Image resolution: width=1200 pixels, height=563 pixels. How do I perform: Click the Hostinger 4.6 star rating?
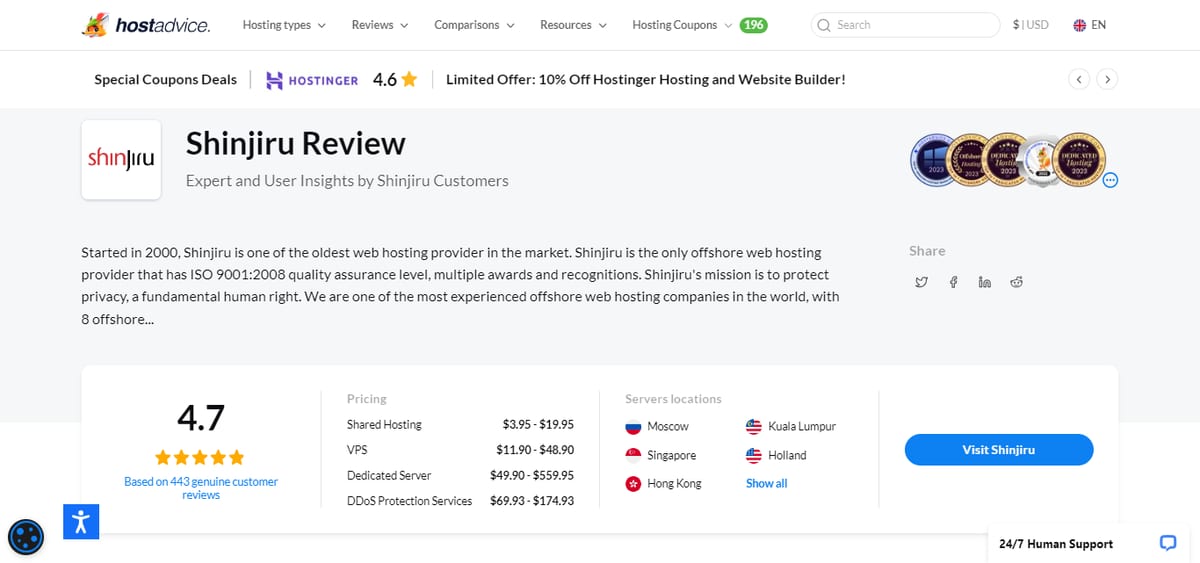(395, 80)
